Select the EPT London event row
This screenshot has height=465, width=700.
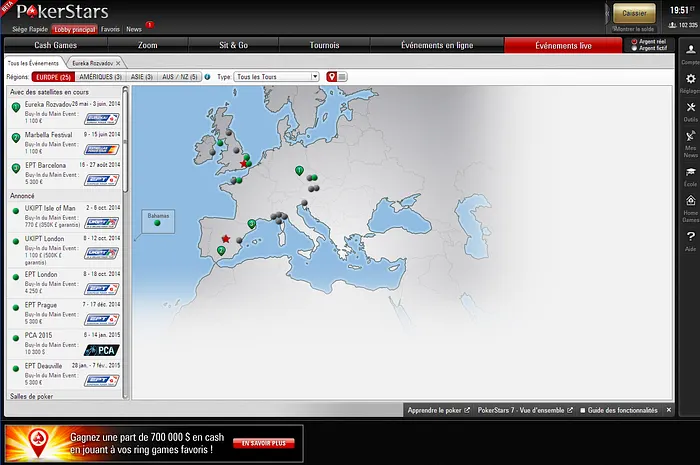(65, 283)
